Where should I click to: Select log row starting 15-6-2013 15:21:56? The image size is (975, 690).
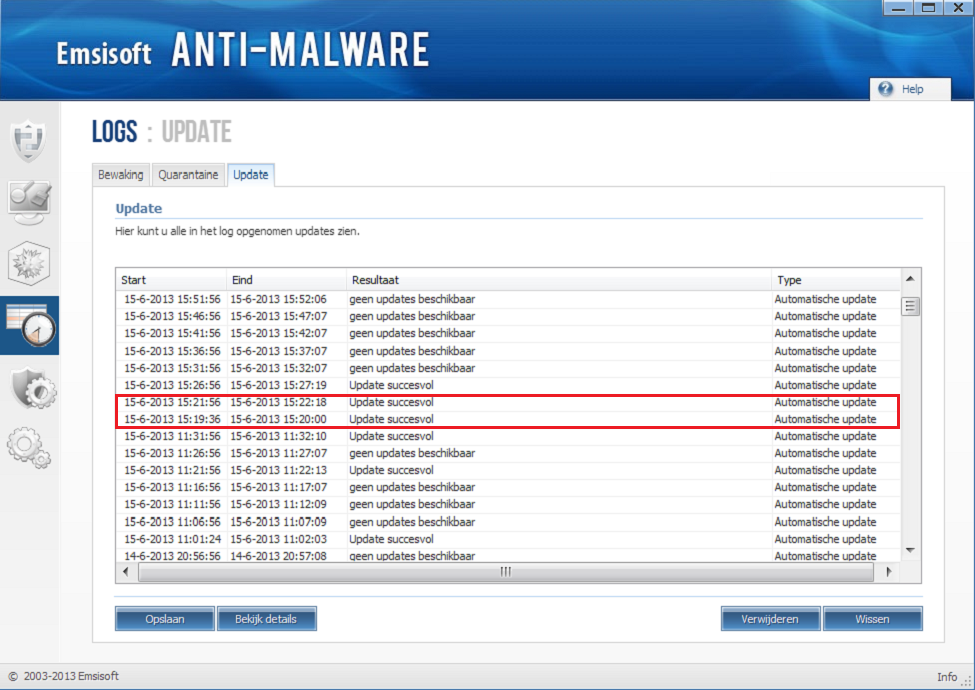pos(508,402)
